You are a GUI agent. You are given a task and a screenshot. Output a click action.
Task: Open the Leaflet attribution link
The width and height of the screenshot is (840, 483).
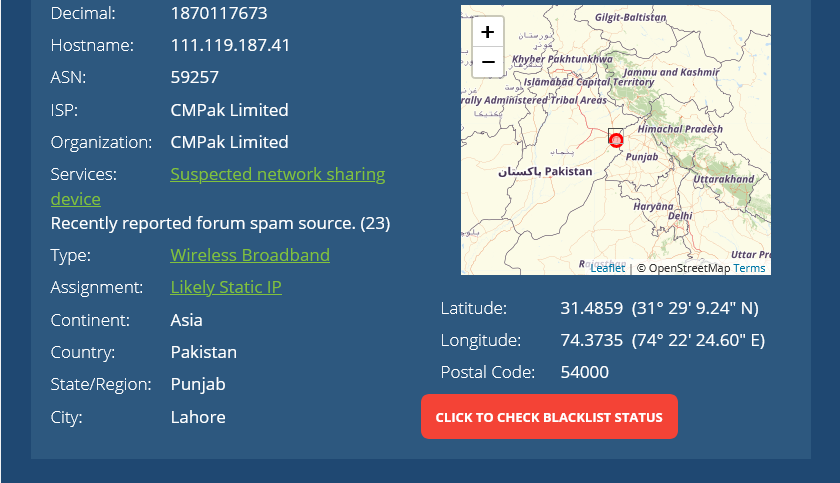608,268
